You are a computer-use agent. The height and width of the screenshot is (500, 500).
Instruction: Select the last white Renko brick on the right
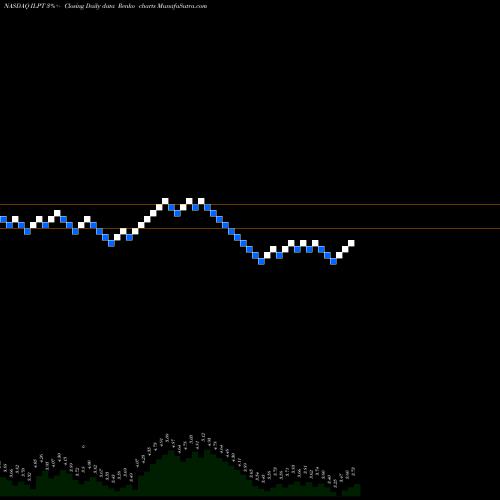[351, 243]
